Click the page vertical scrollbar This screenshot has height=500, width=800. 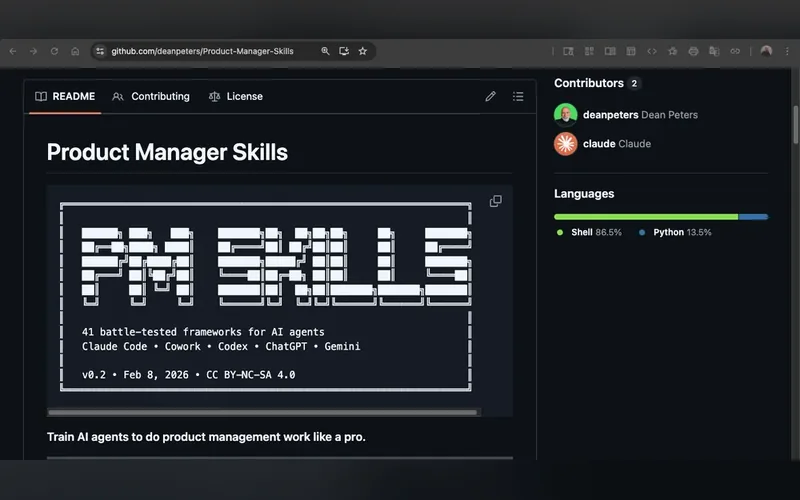click(x=795, y=125)
